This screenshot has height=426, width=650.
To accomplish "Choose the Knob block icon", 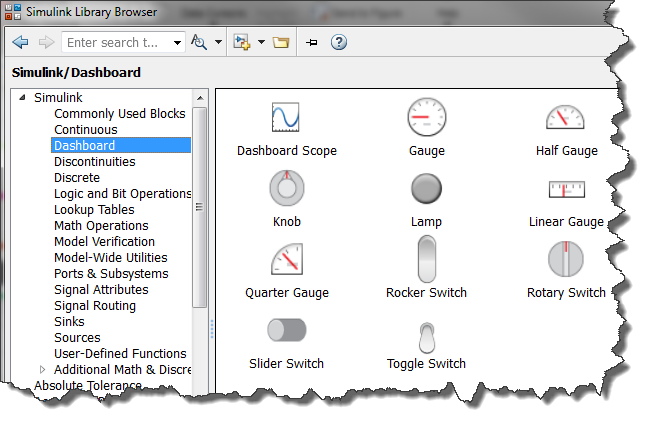I will coord(286,188).
